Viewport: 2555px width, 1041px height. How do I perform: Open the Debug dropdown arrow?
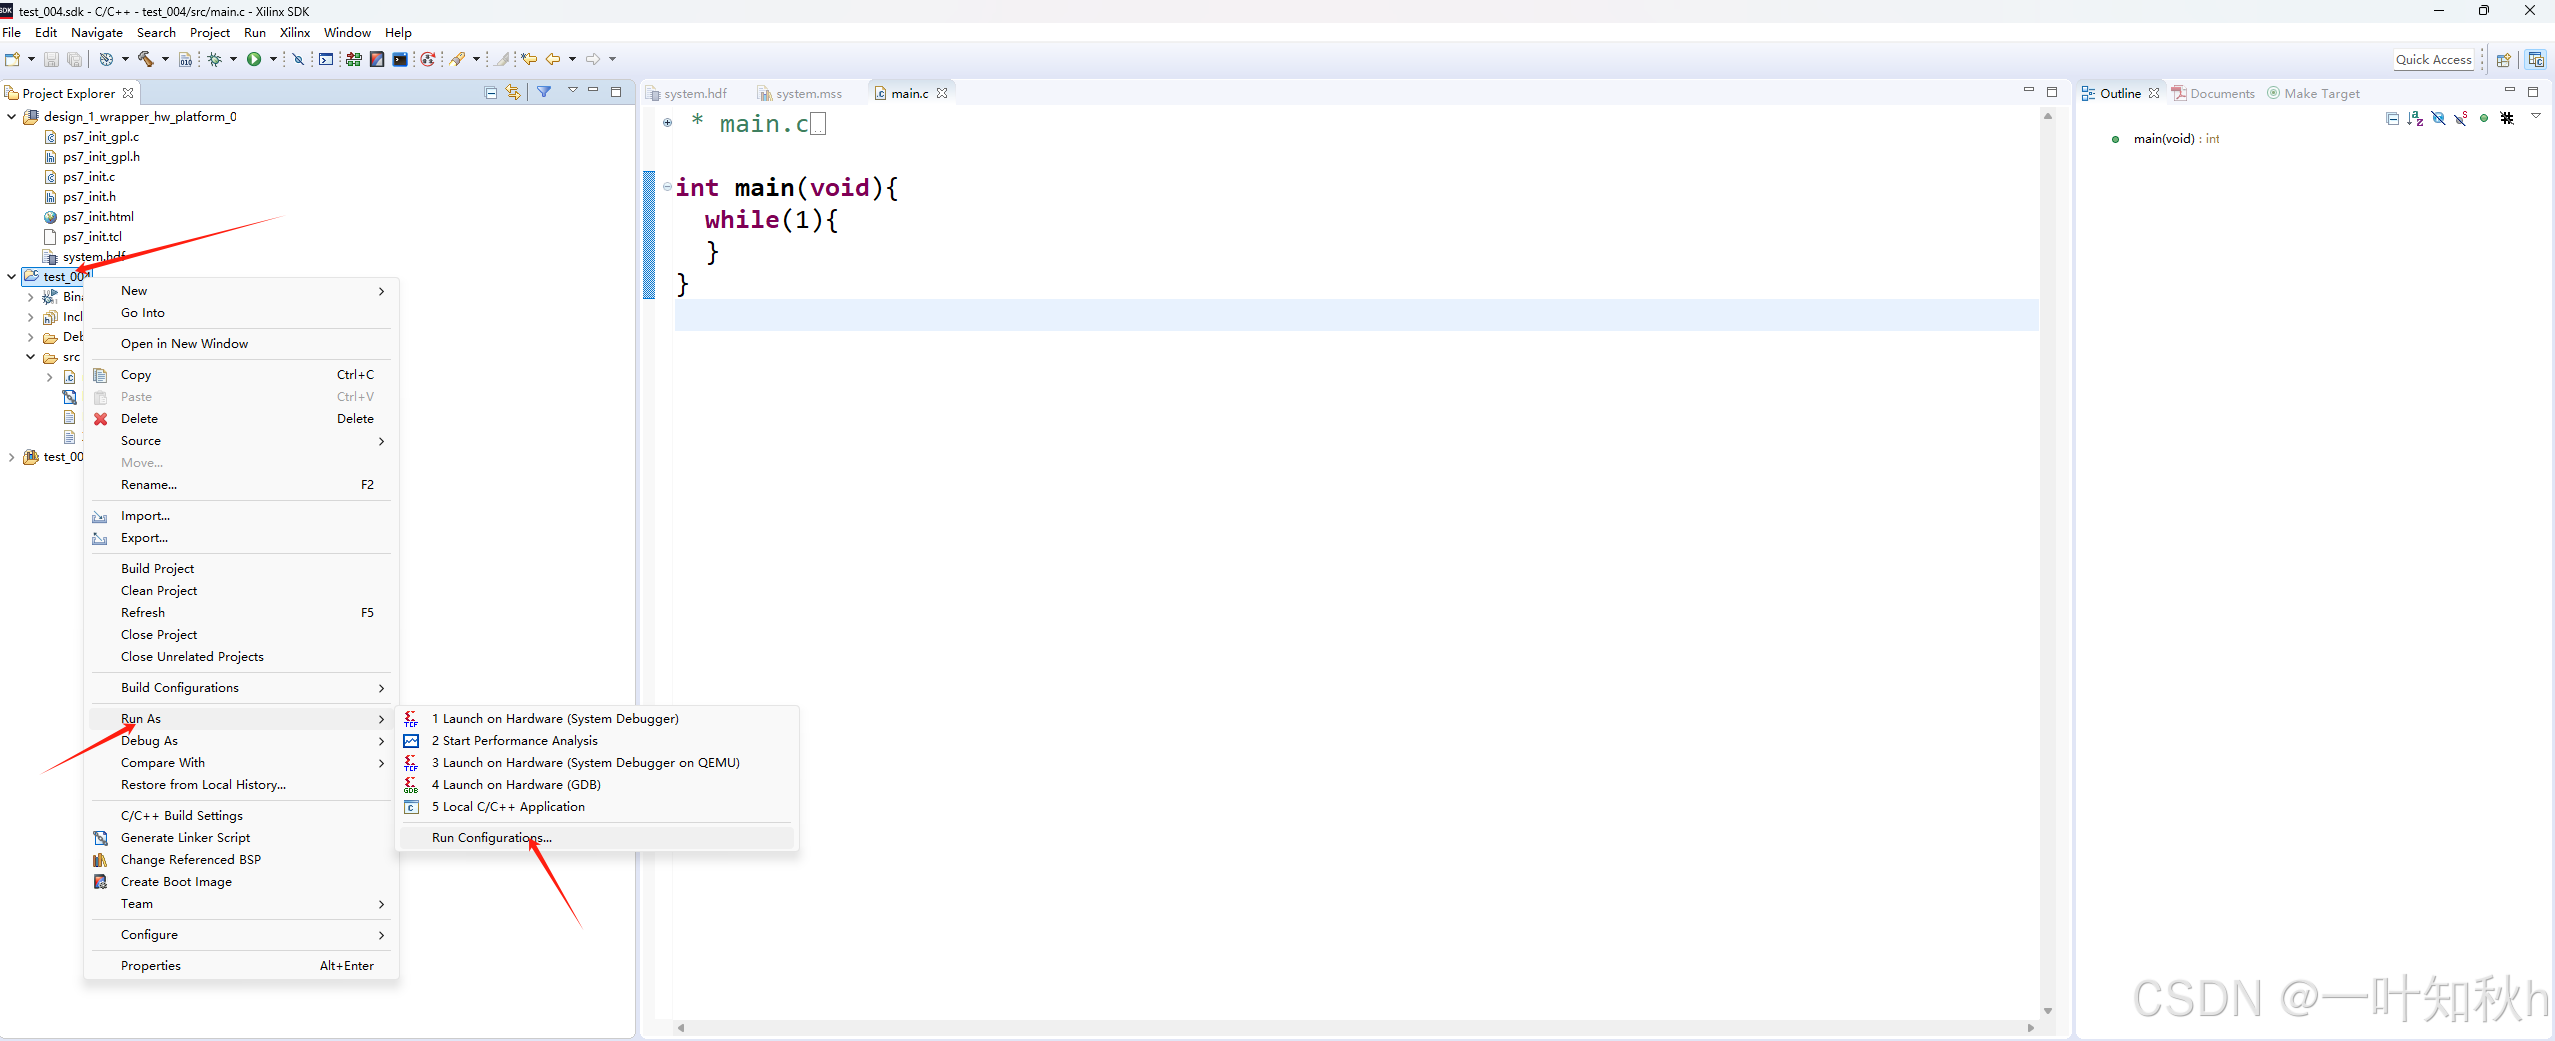[x=233, y=59]
